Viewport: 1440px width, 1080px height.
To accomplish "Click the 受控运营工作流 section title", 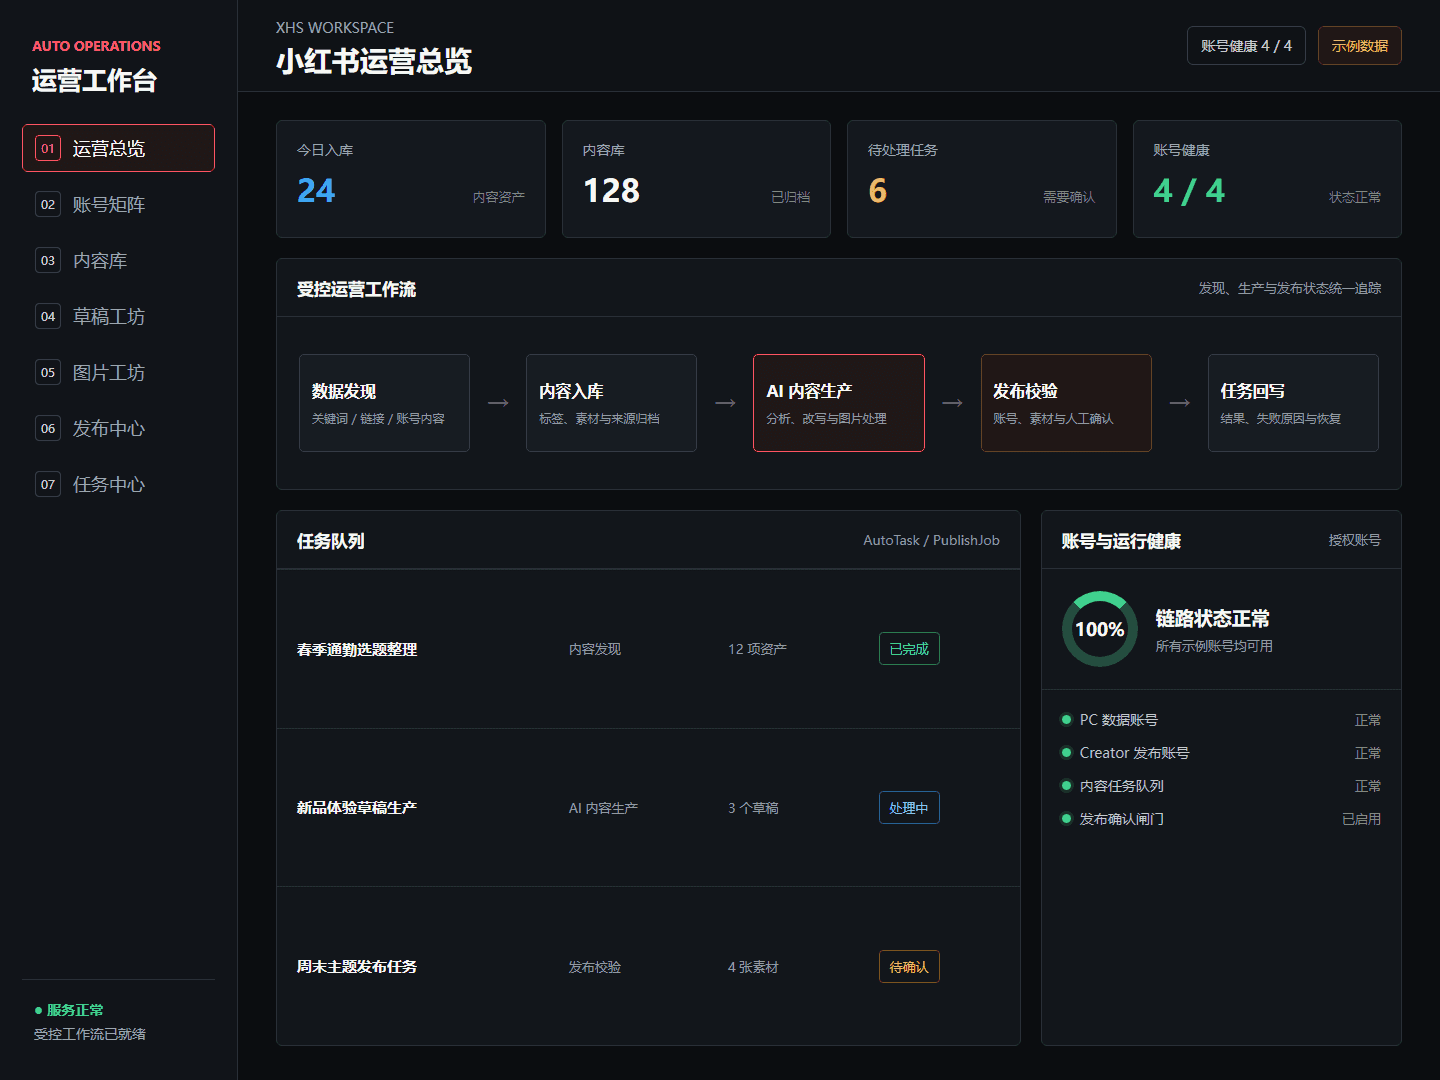I will [x=356, y=289].
